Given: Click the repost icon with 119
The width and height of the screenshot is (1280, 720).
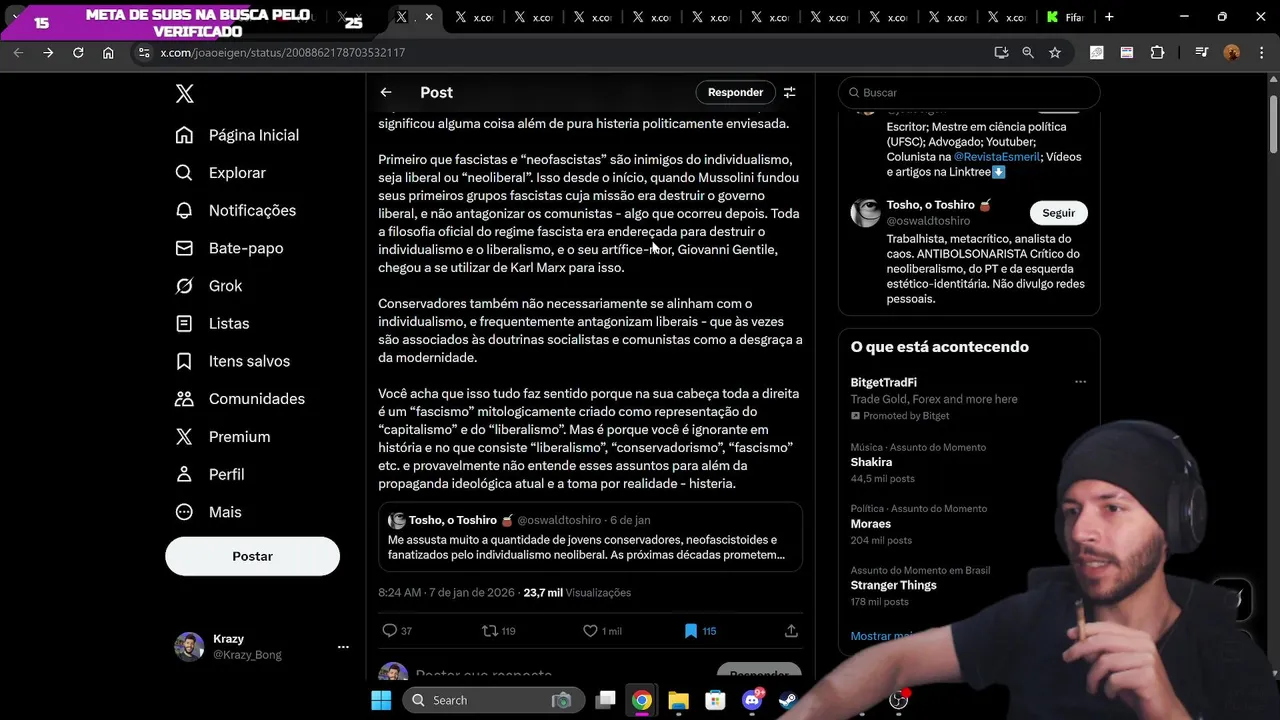Looking at the screenshot, I should click(x=490, y=631).
